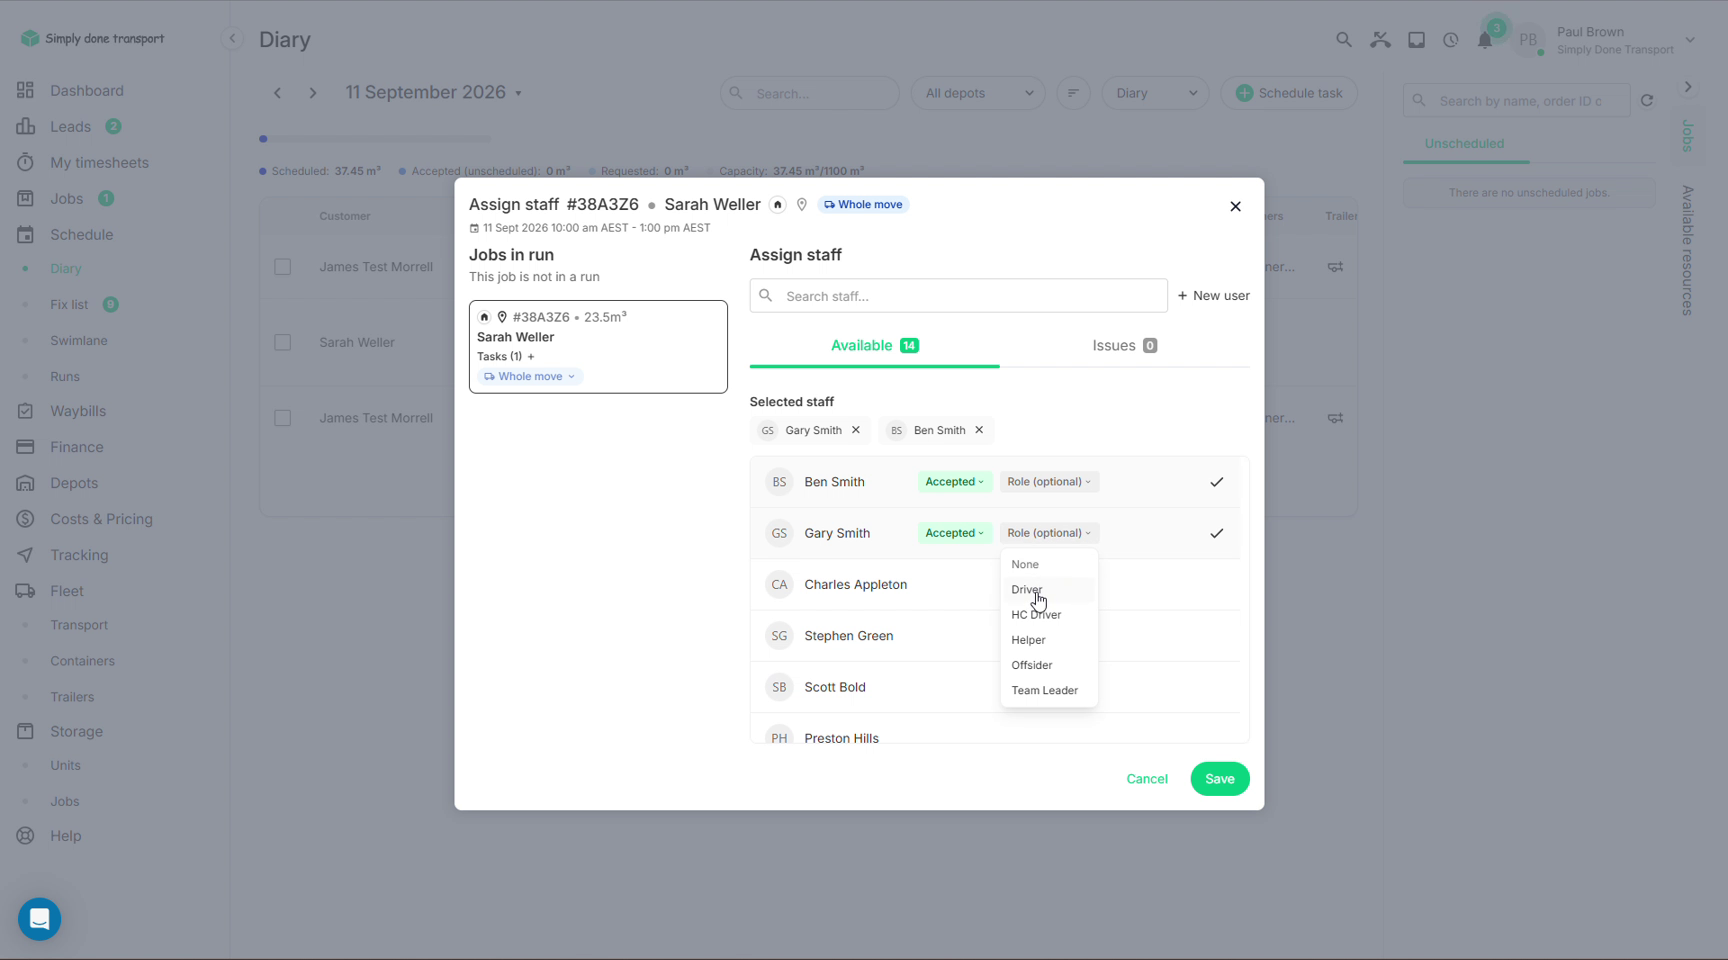Open the Available staff tab
Screen dimensions: 1728x960
tap(874, 345)
